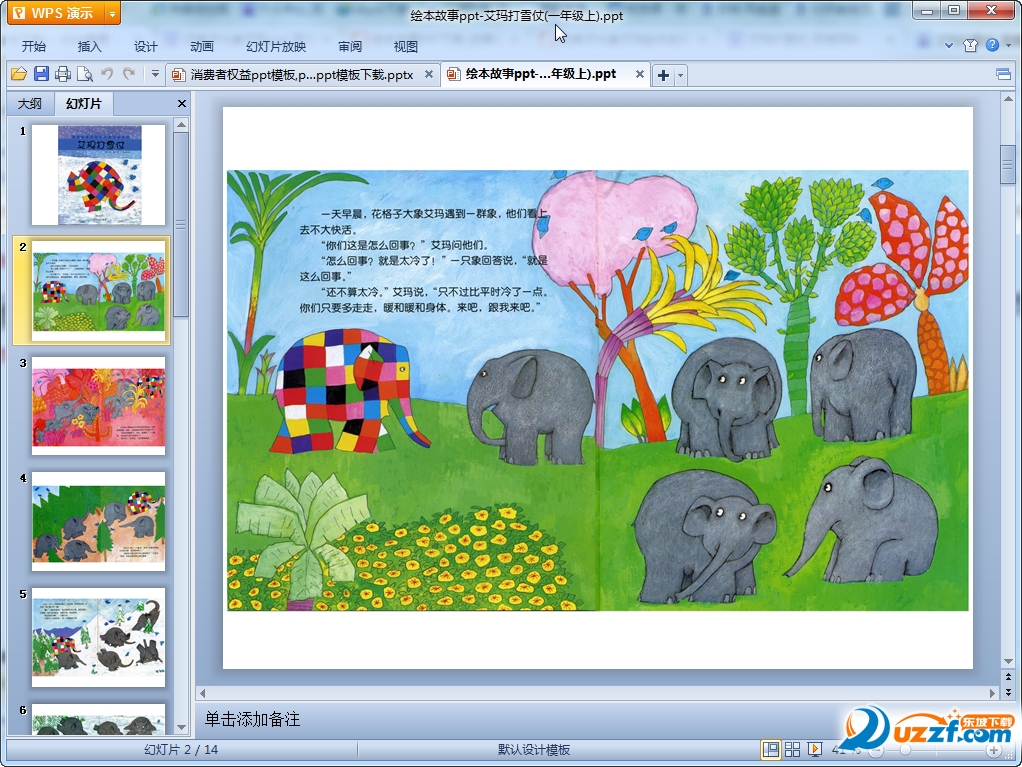1022x767 pixels.
Task: Select slide 3 thumbnail with red background
Action: [x=98, y=405]
